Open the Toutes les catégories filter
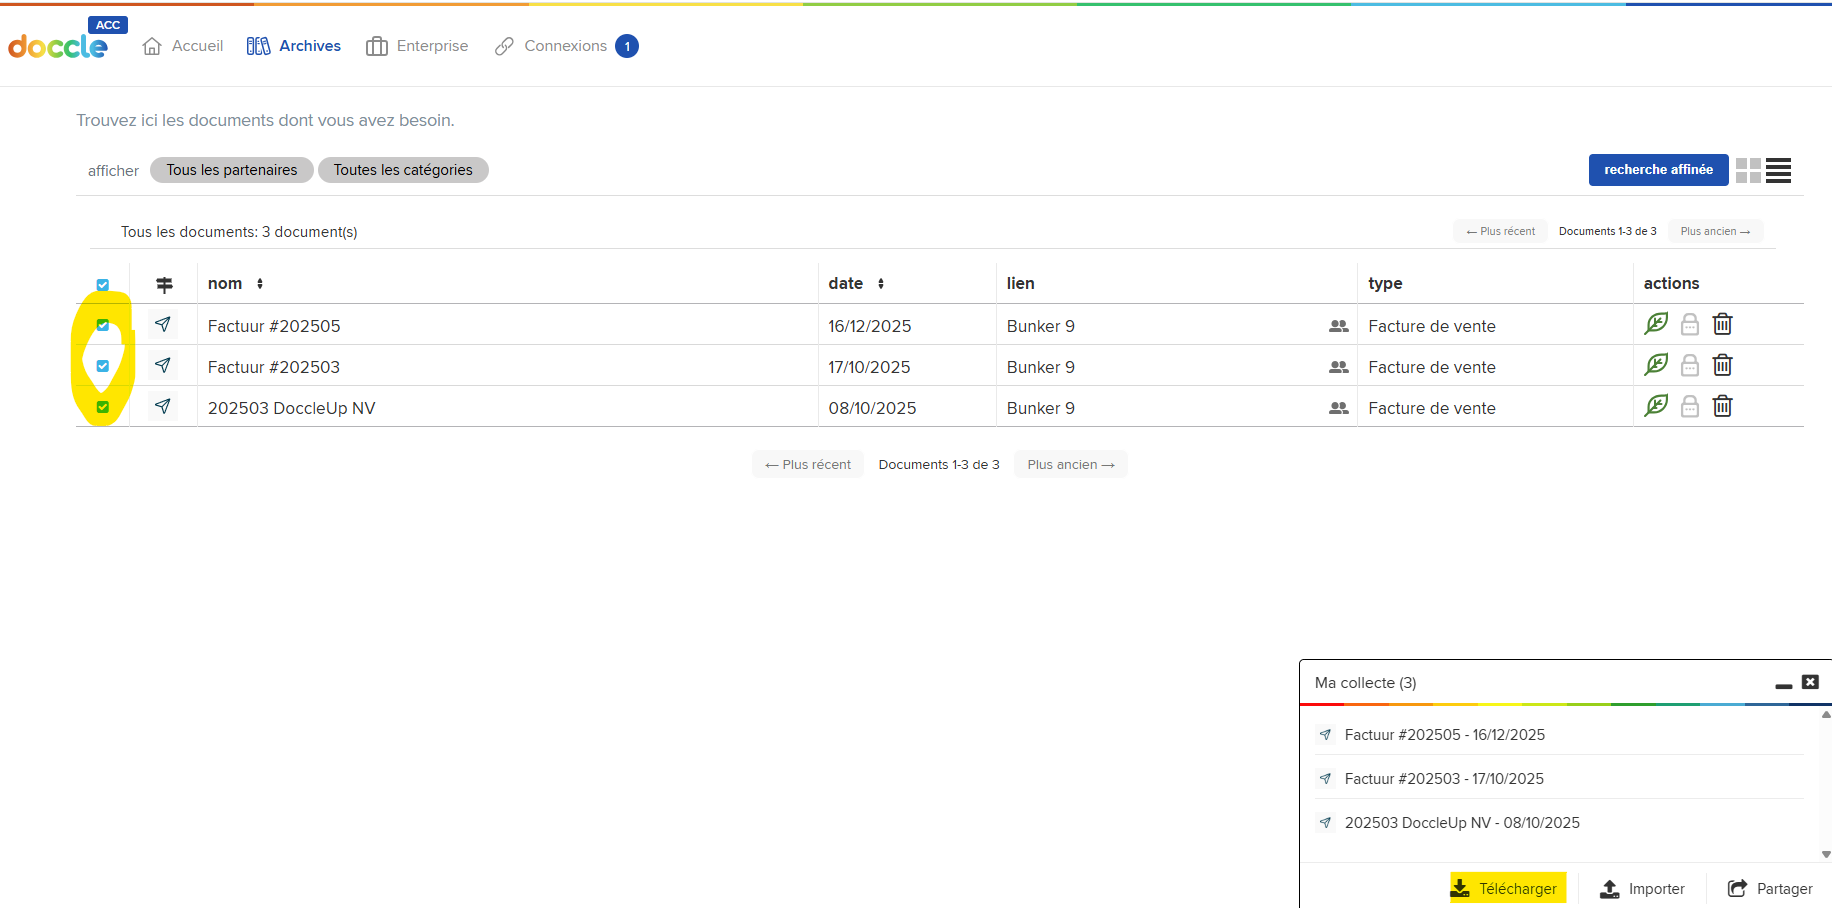The width and height of the screenshot is (1832, 908). point(403,170)
